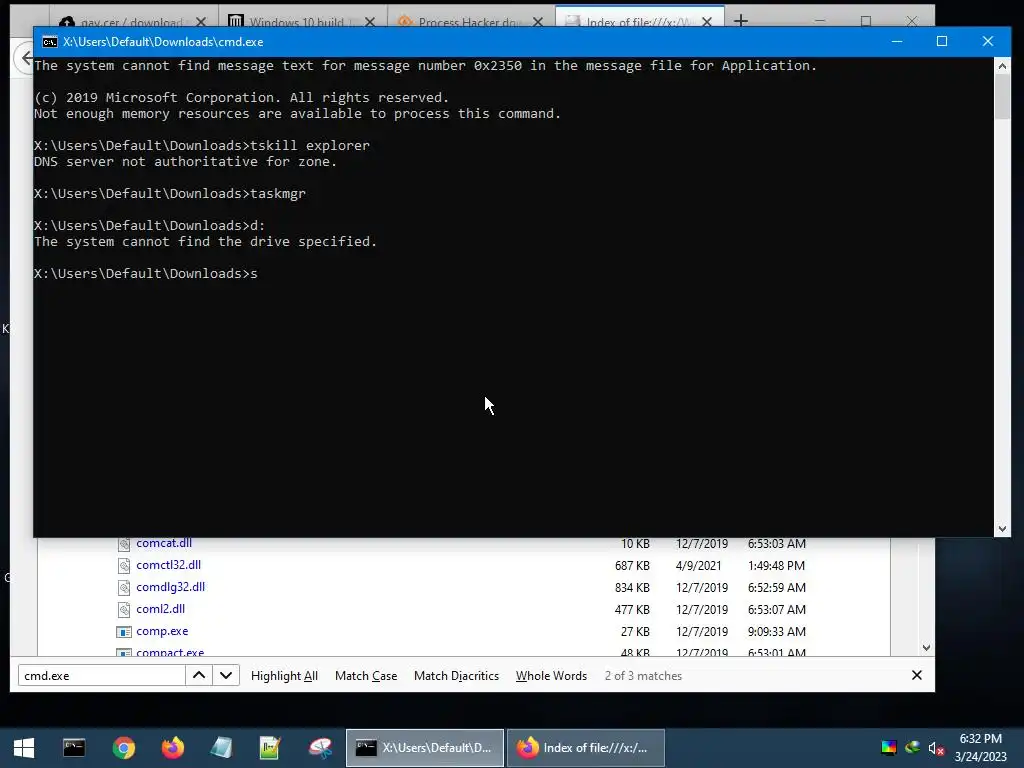Click the Firefox back arrow button

pyautogui.click(x=25, y=59)
